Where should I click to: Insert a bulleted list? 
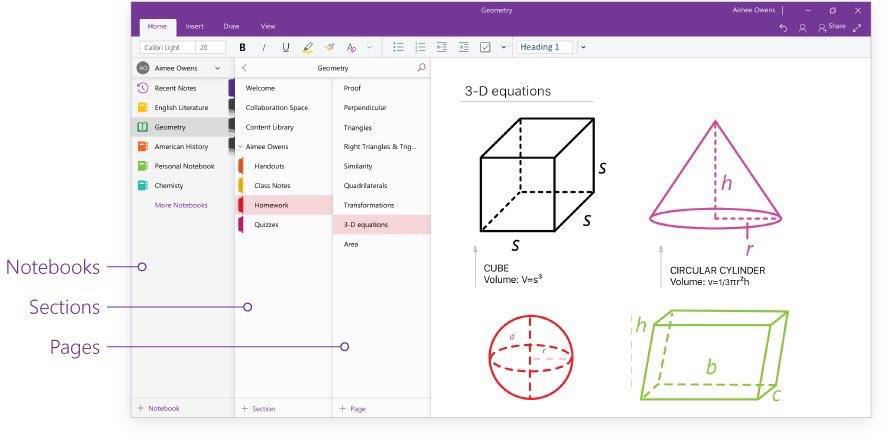pos(398,47)
